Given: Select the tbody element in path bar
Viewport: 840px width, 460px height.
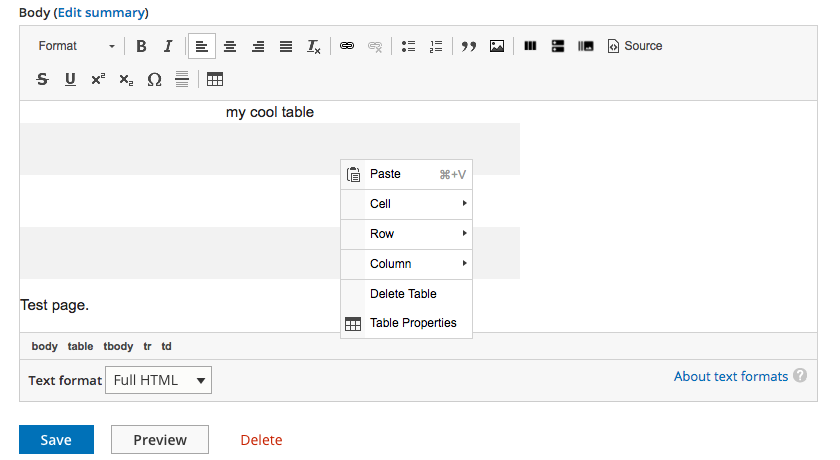Looking at the screenshot, I should pos(118,346).
